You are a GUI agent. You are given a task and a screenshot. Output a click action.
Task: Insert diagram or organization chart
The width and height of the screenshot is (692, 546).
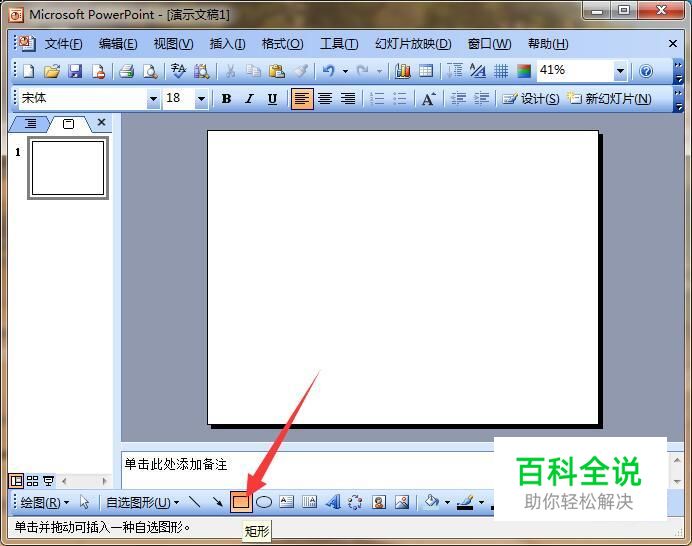tap(355, 502)
